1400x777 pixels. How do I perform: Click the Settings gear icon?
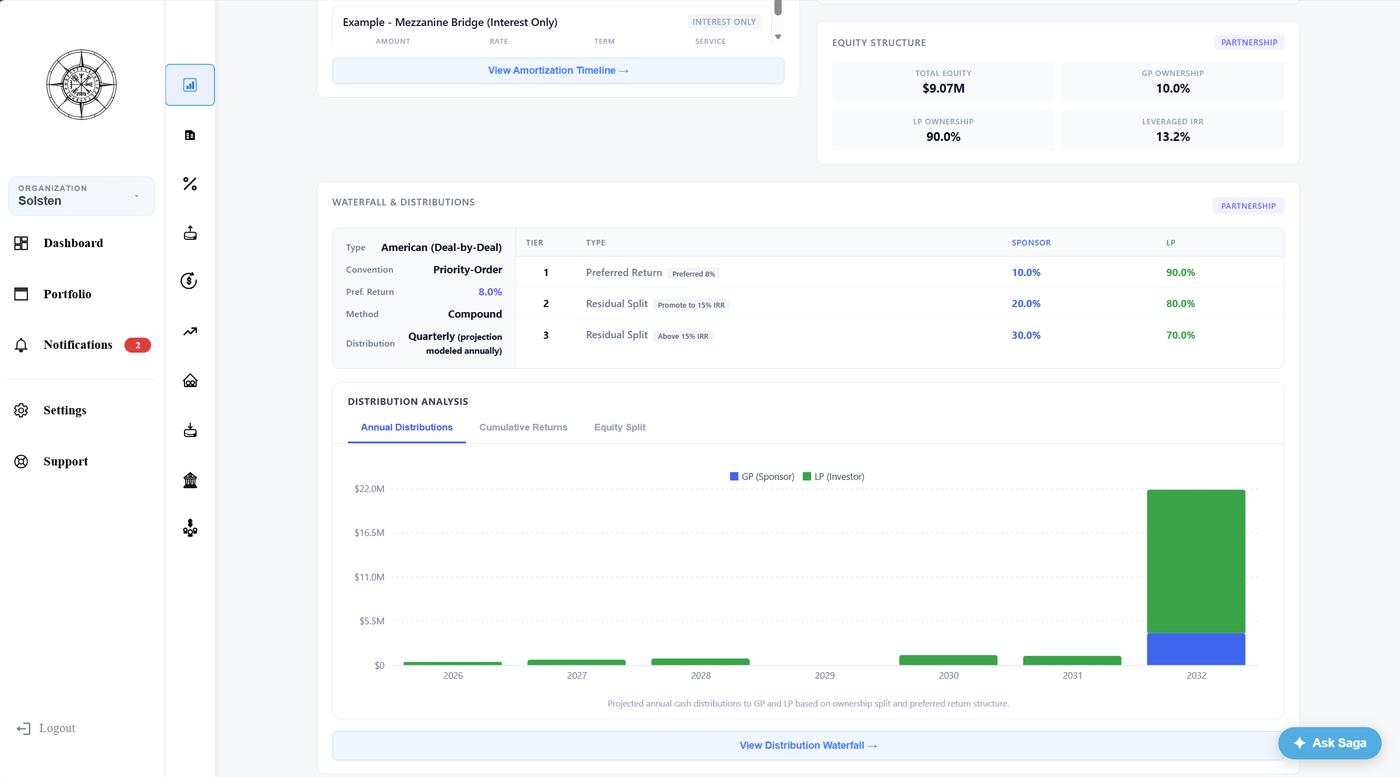click(x=21, y=410)
